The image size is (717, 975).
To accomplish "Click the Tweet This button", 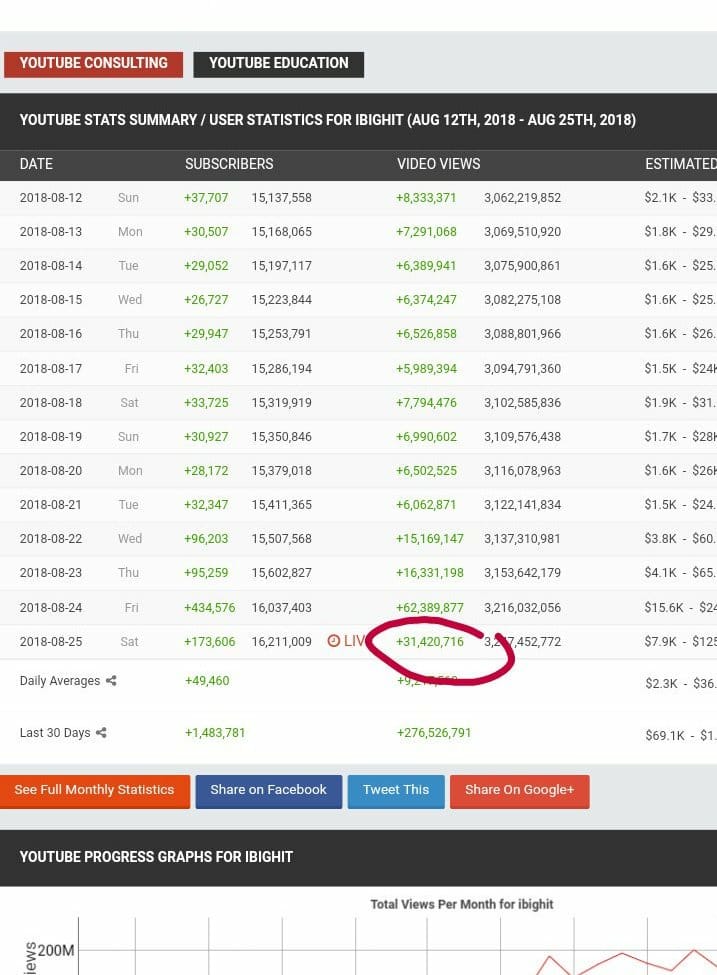I will click(396, 790).
